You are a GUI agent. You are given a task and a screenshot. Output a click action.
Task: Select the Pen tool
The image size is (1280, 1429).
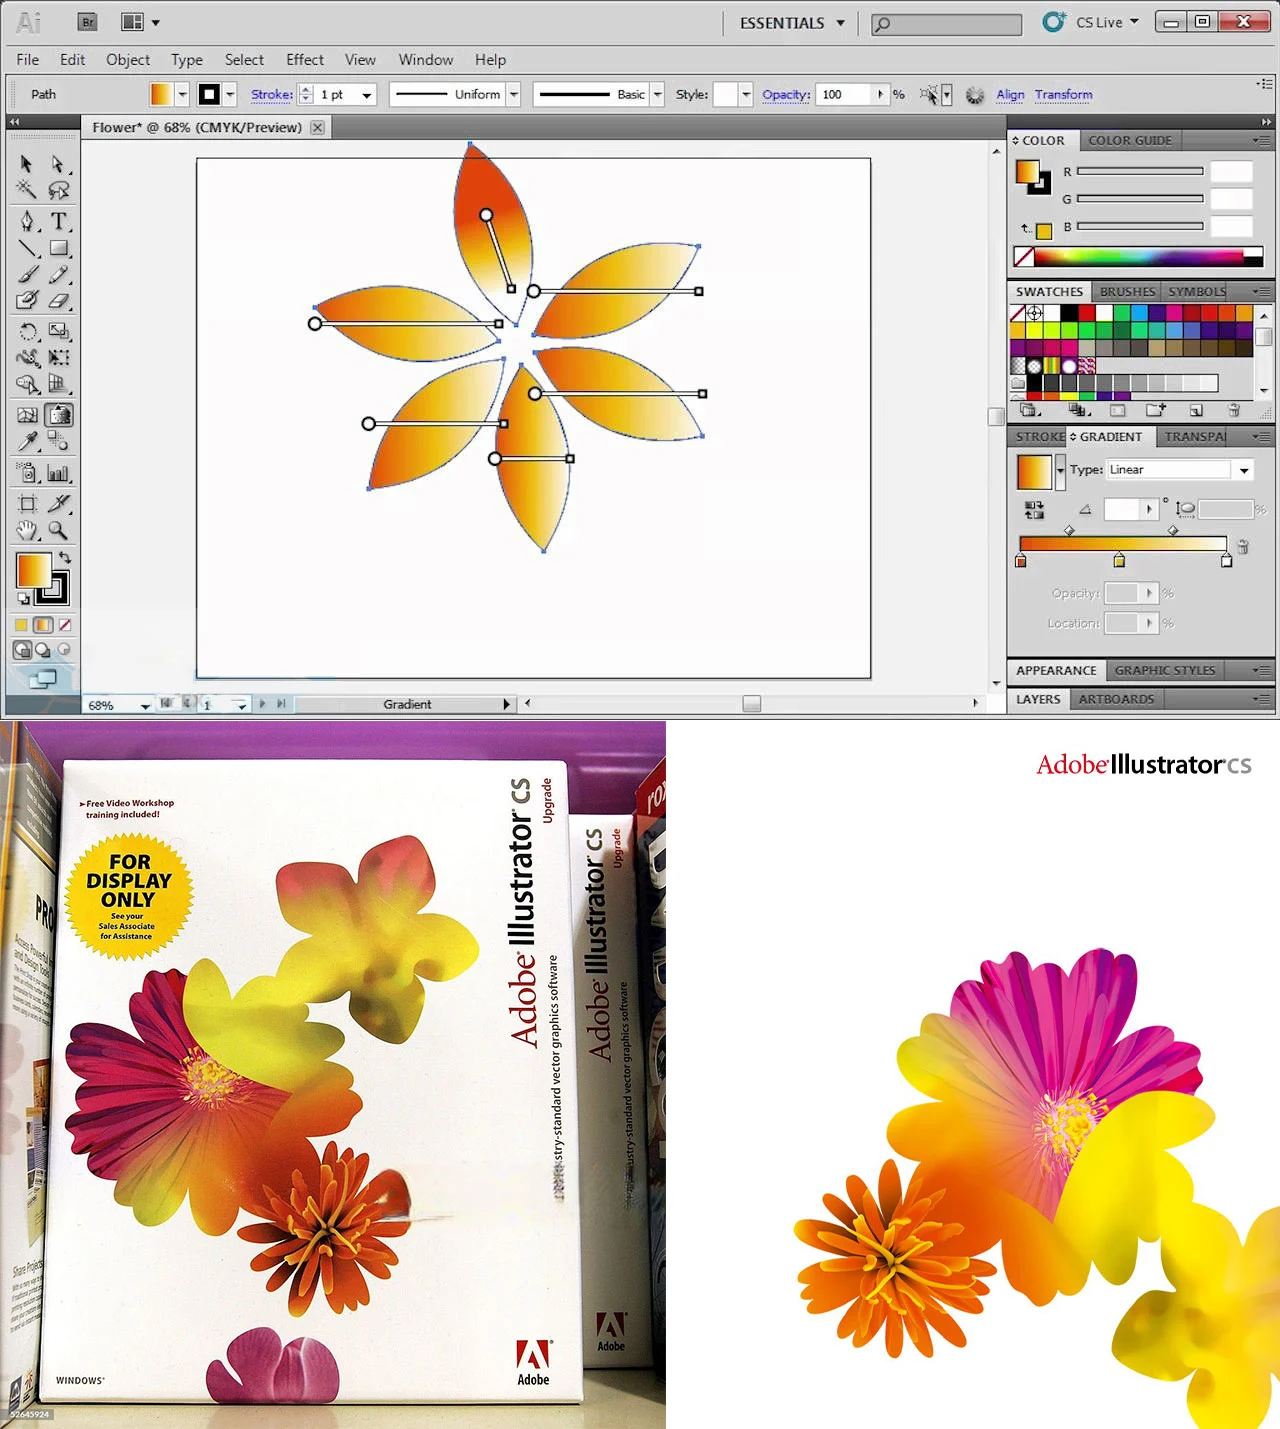27,221
